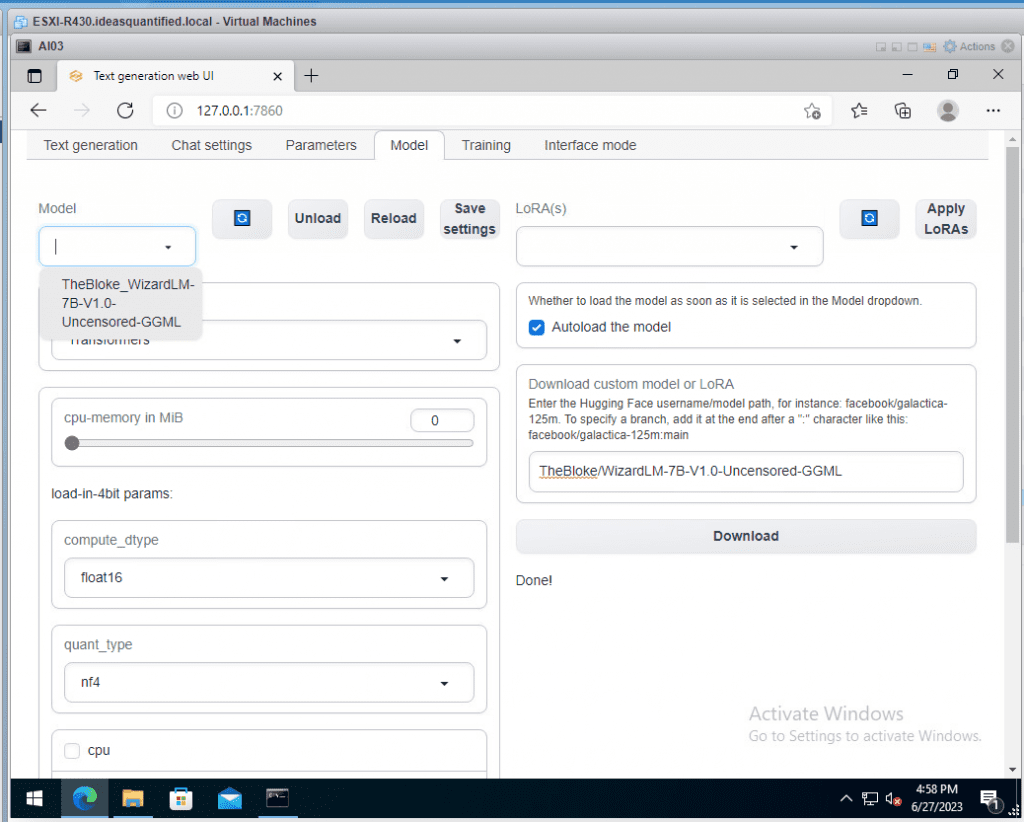Click the page vertical scrollbar
This screenshot has height=822, width=1024.
point(1012,345)
